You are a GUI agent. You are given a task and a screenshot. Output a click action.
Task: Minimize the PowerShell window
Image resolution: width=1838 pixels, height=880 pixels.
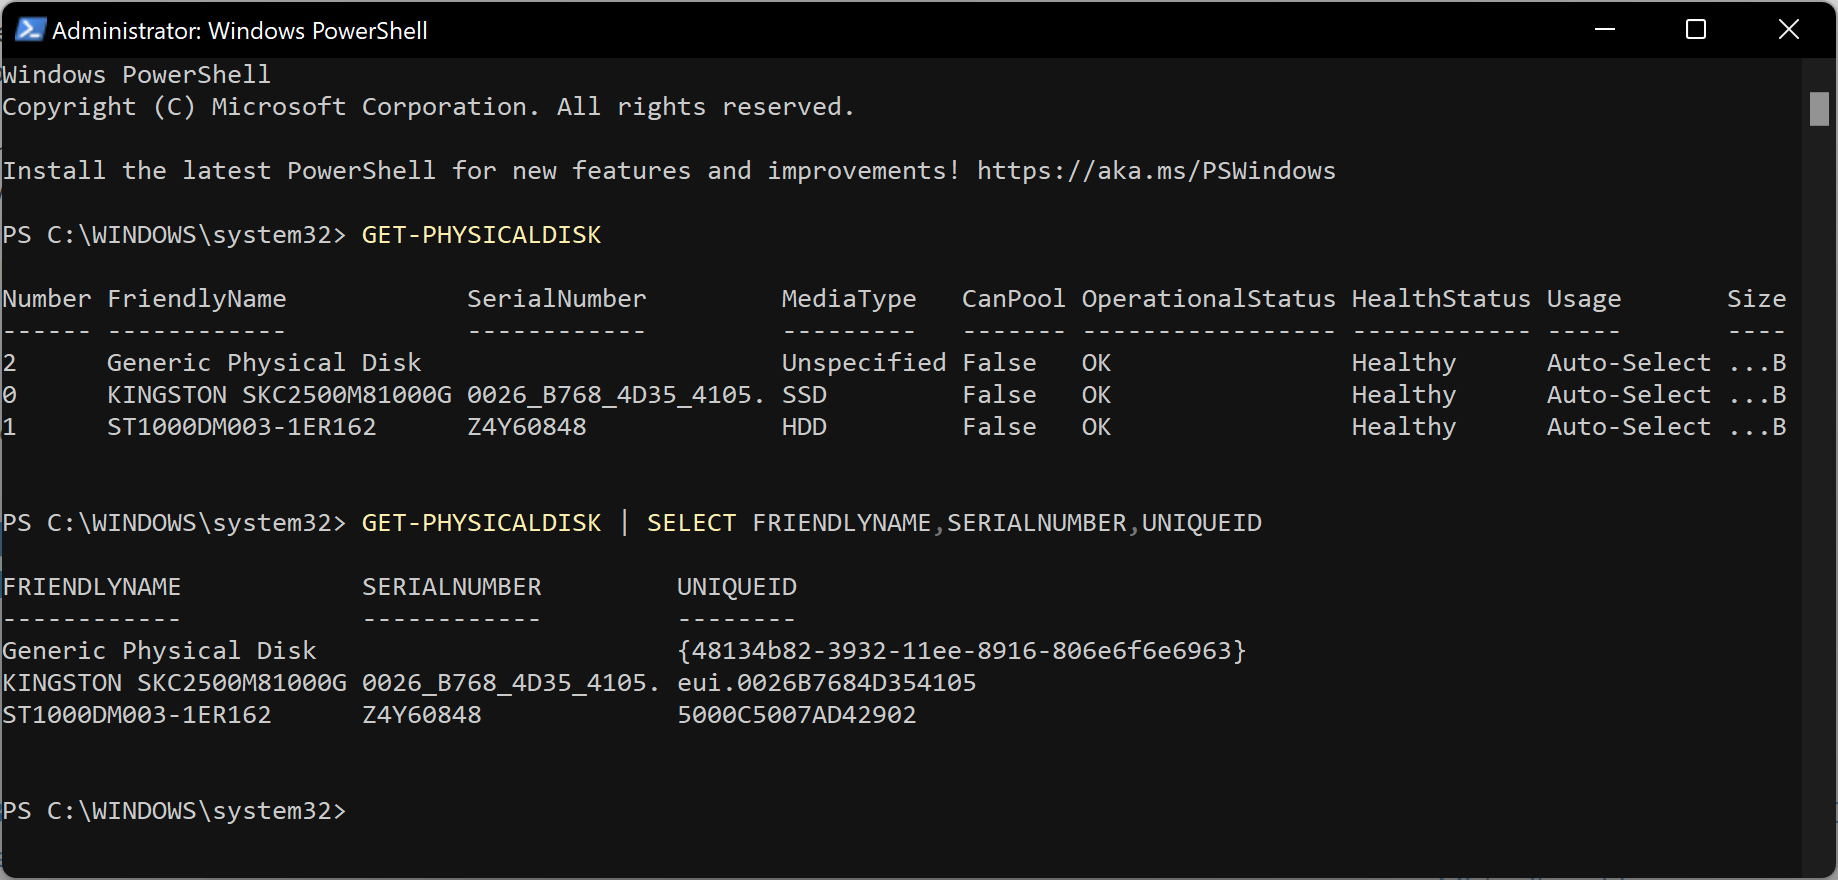click(1605, 29)
